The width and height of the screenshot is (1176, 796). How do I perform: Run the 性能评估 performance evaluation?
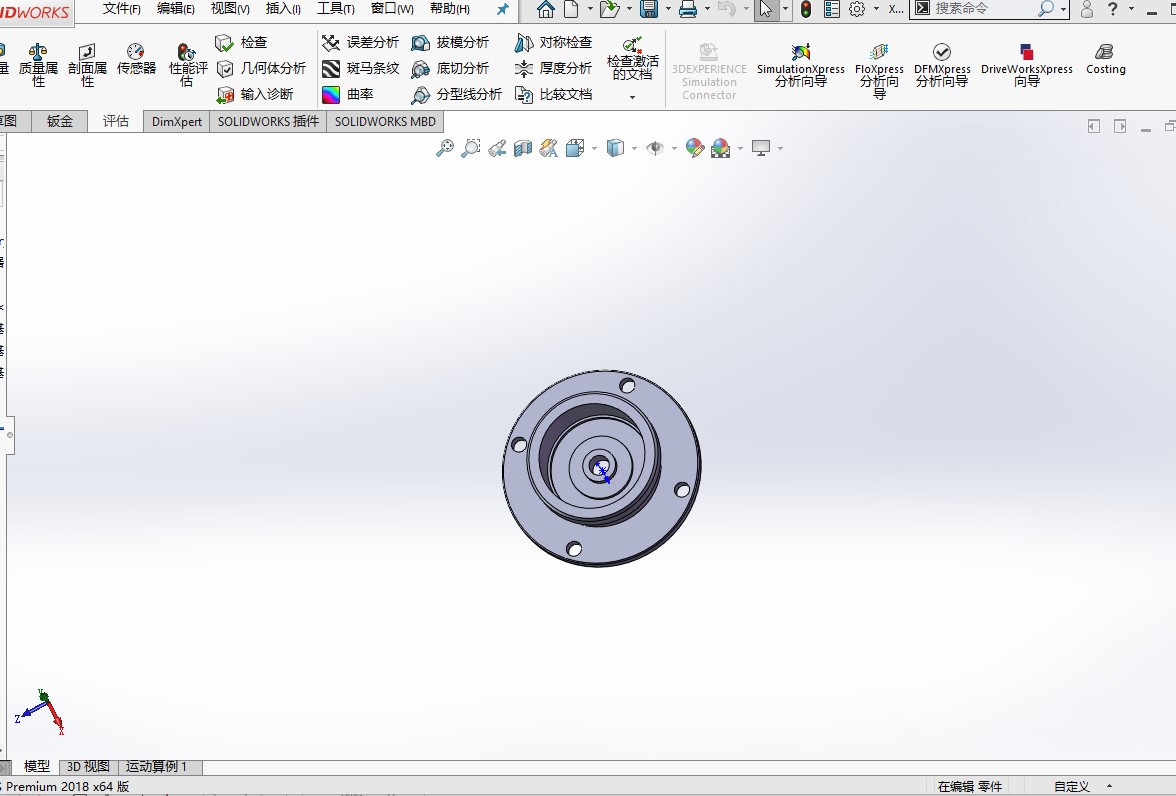(x=188, y=65)
